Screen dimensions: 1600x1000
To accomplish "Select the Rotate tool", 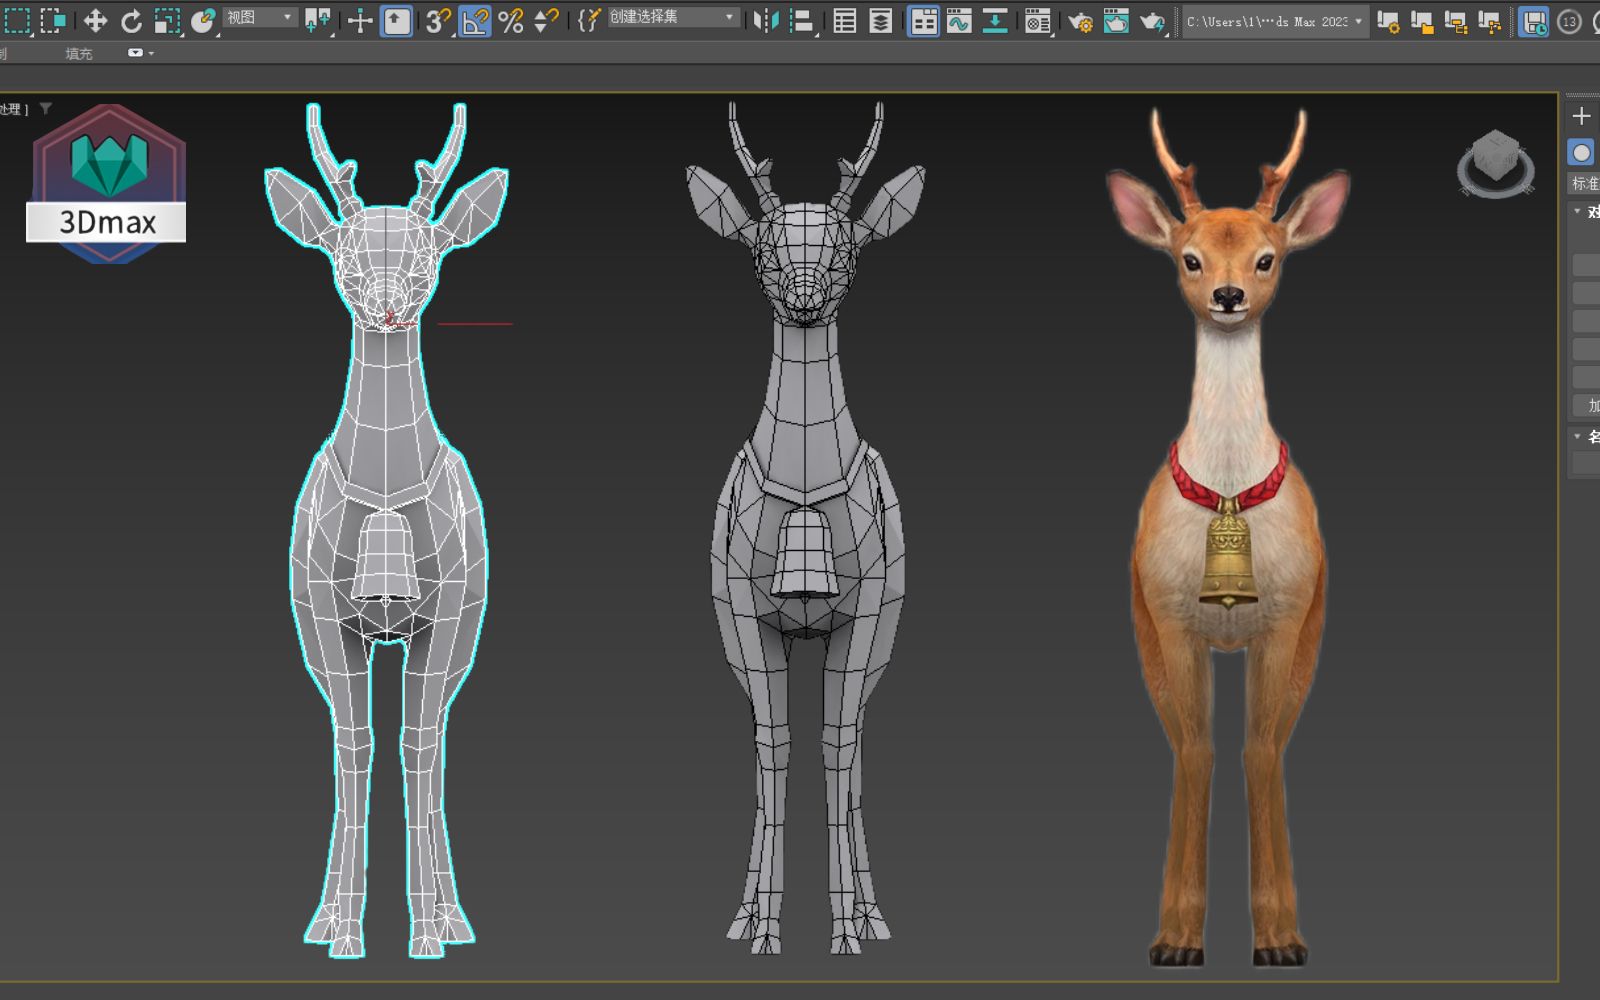I will point(131,18).
